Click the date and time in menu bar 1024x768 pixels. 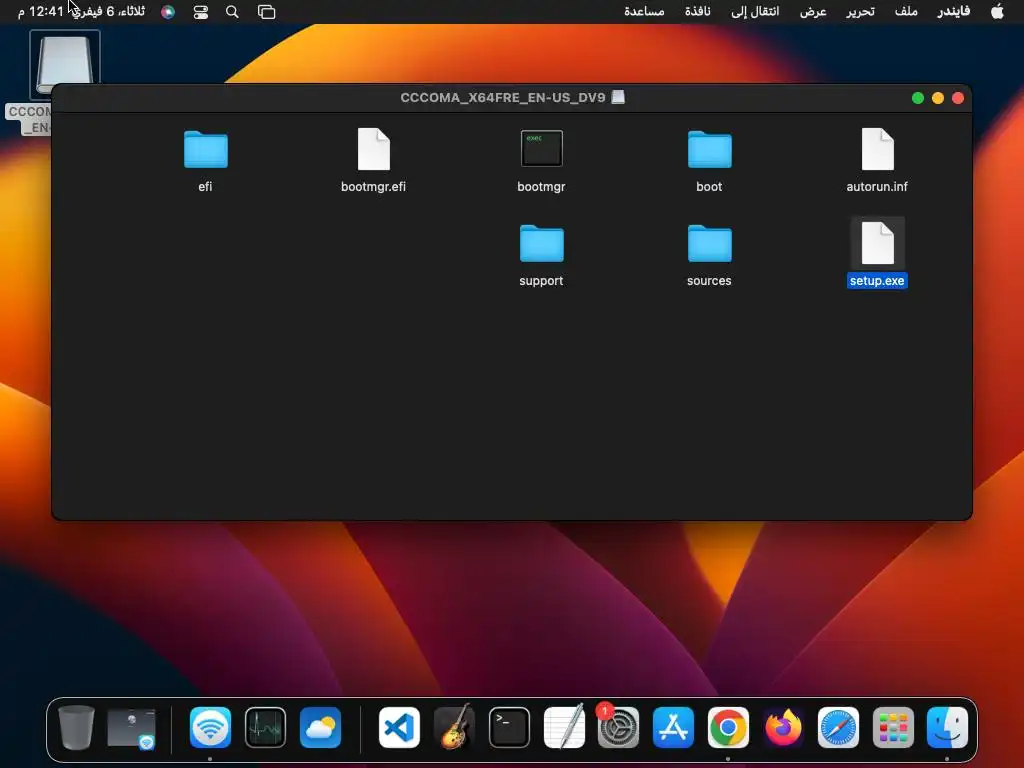point(81,12)
